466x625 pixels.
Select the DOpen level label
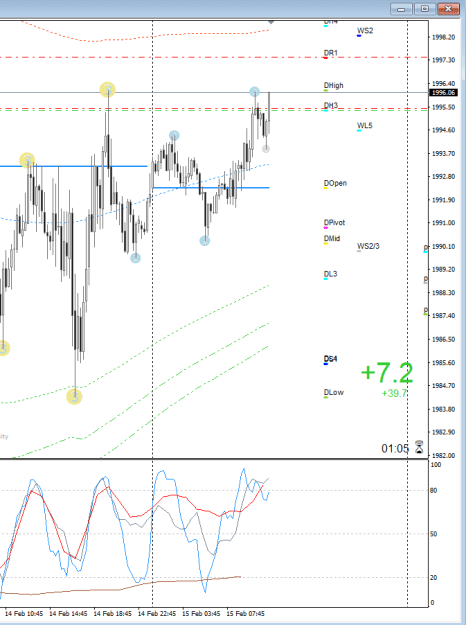pyautogui.click(x=335, y=183)
